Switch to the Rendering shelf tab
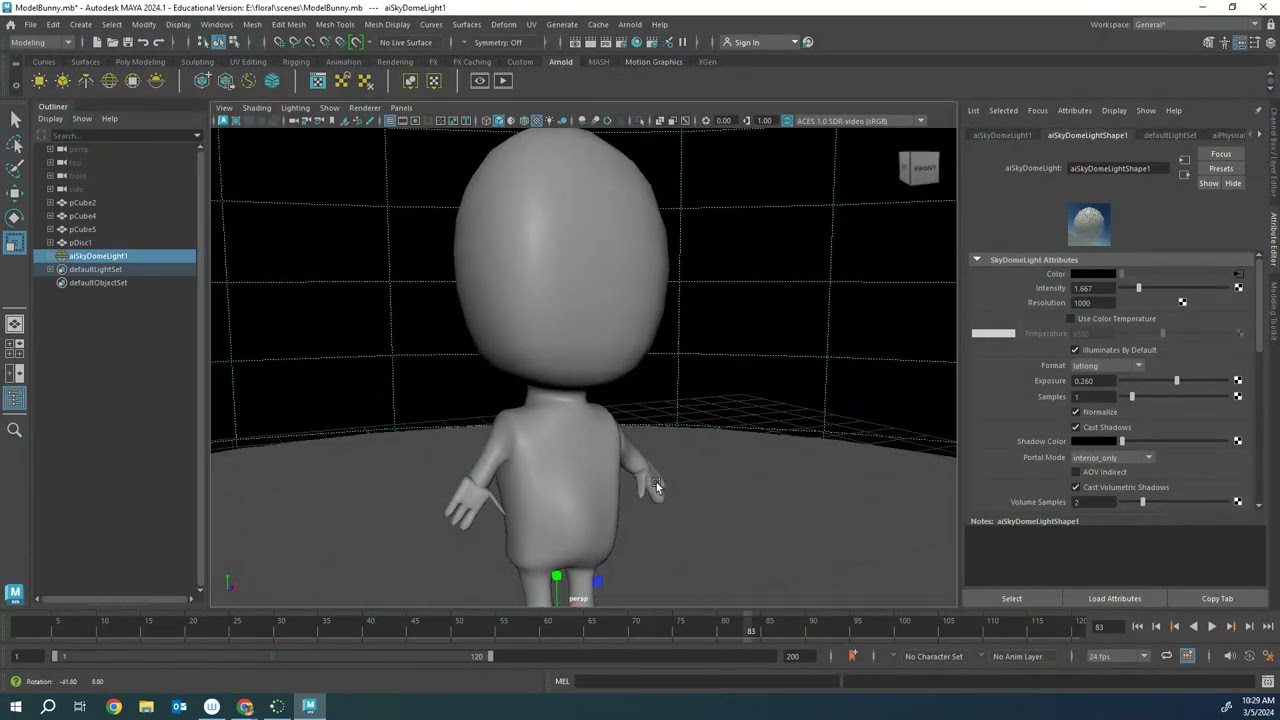 [x=395, y=62]
